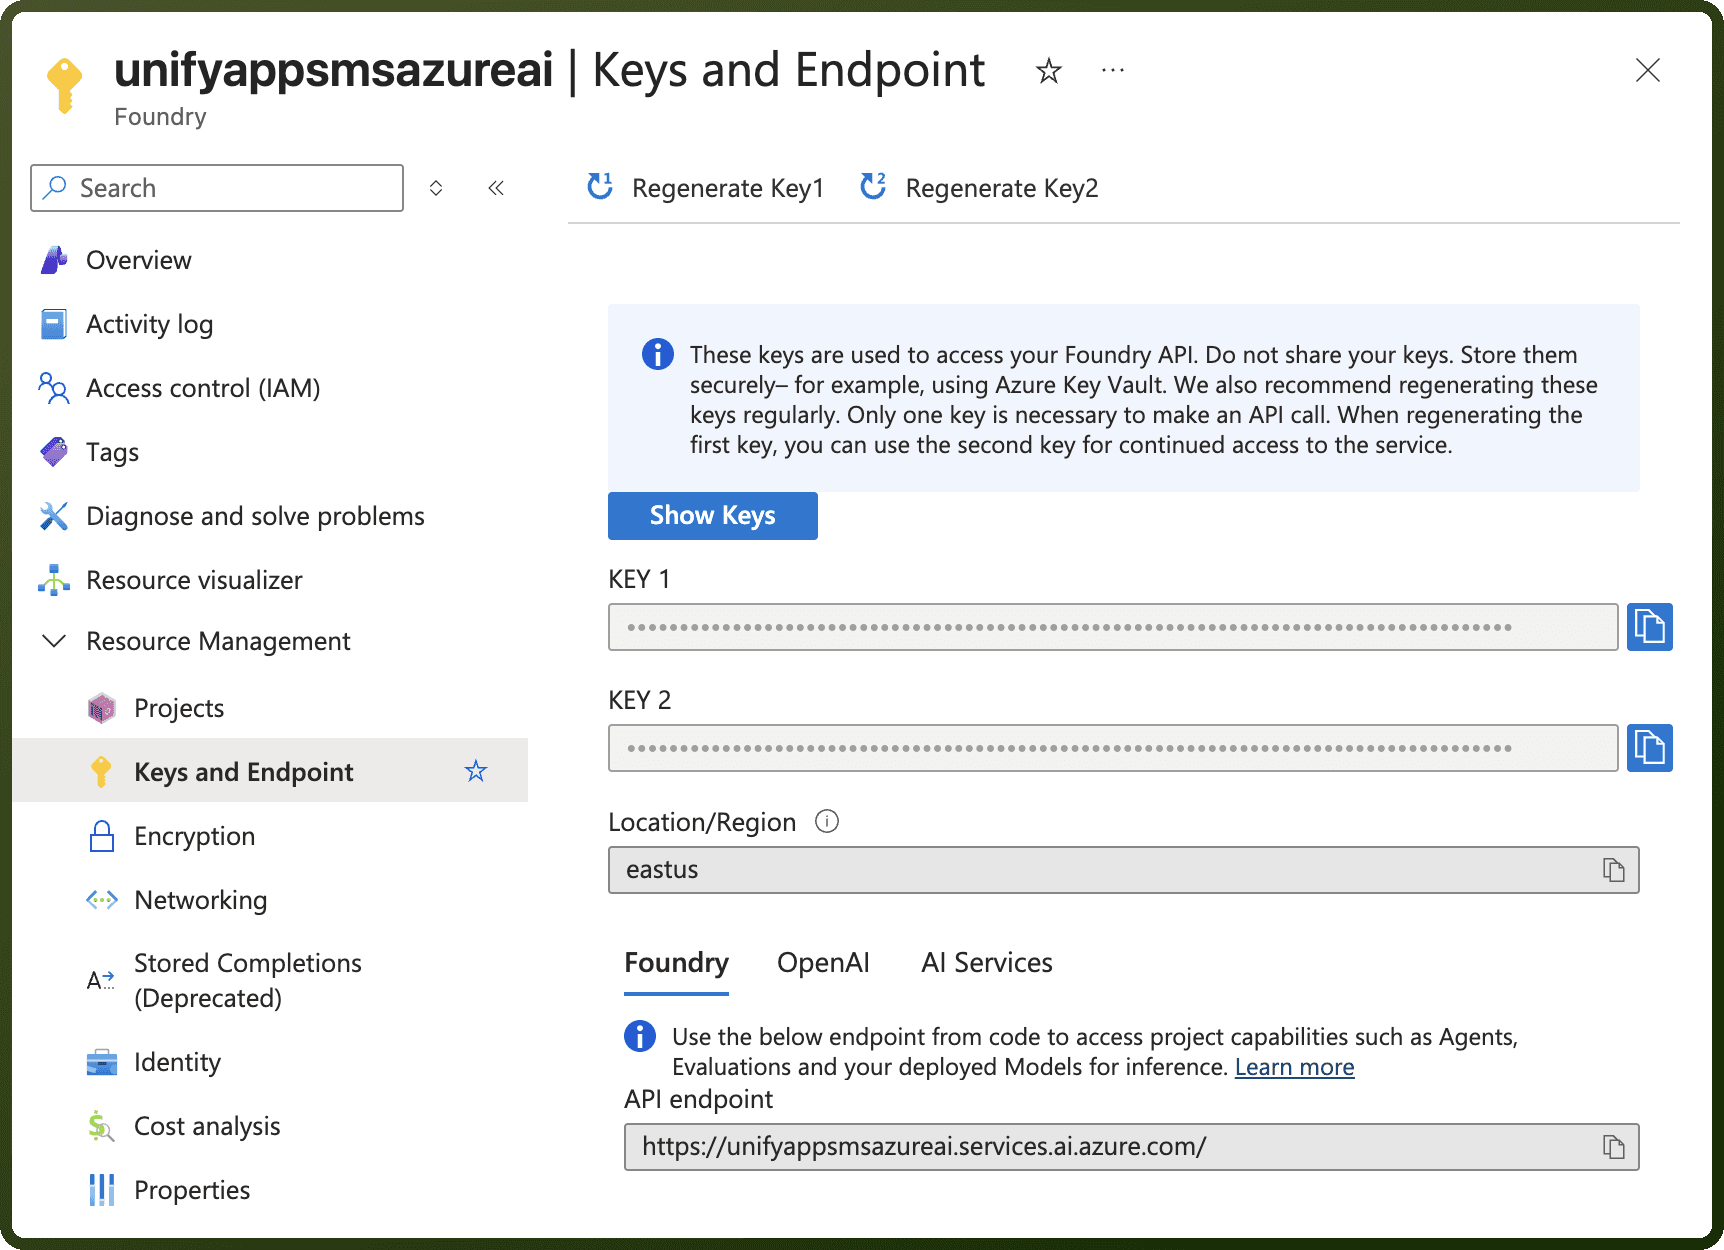The height and width of the screenshot is (1250, 1724).
Task: Copy KEY 1 to clipboard
Action: coord(1649,627)
